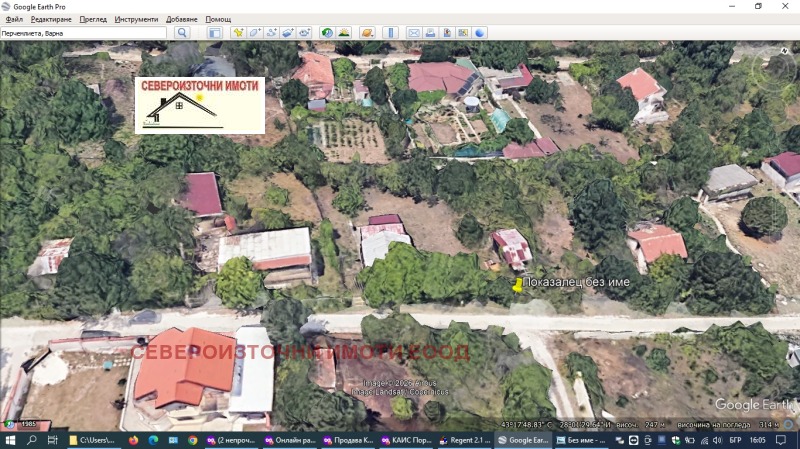The image size is (800, 449).
Task: Click the eye altitude value 314 м
Action: (769, 425)
